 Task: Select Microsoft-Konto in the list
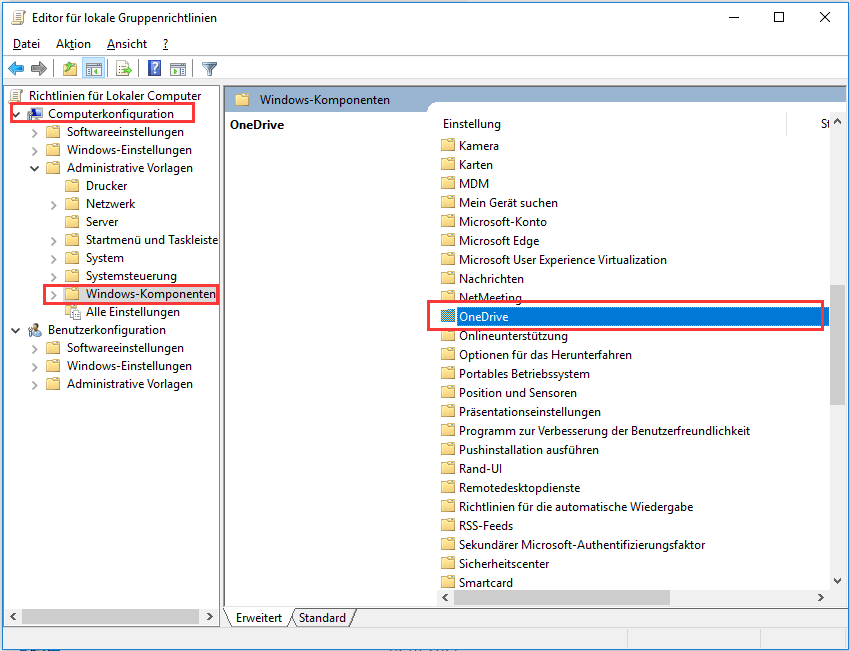click(x=503, y=221)
